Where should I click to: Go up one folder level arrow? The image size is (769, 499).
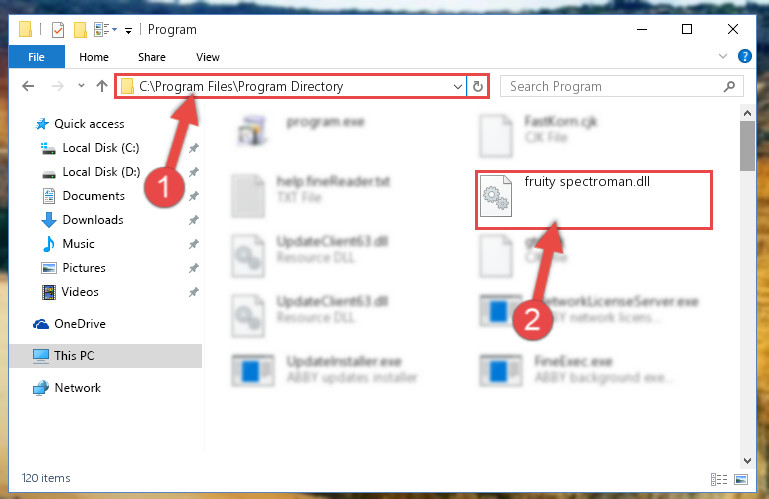click(x=102, y=86)
